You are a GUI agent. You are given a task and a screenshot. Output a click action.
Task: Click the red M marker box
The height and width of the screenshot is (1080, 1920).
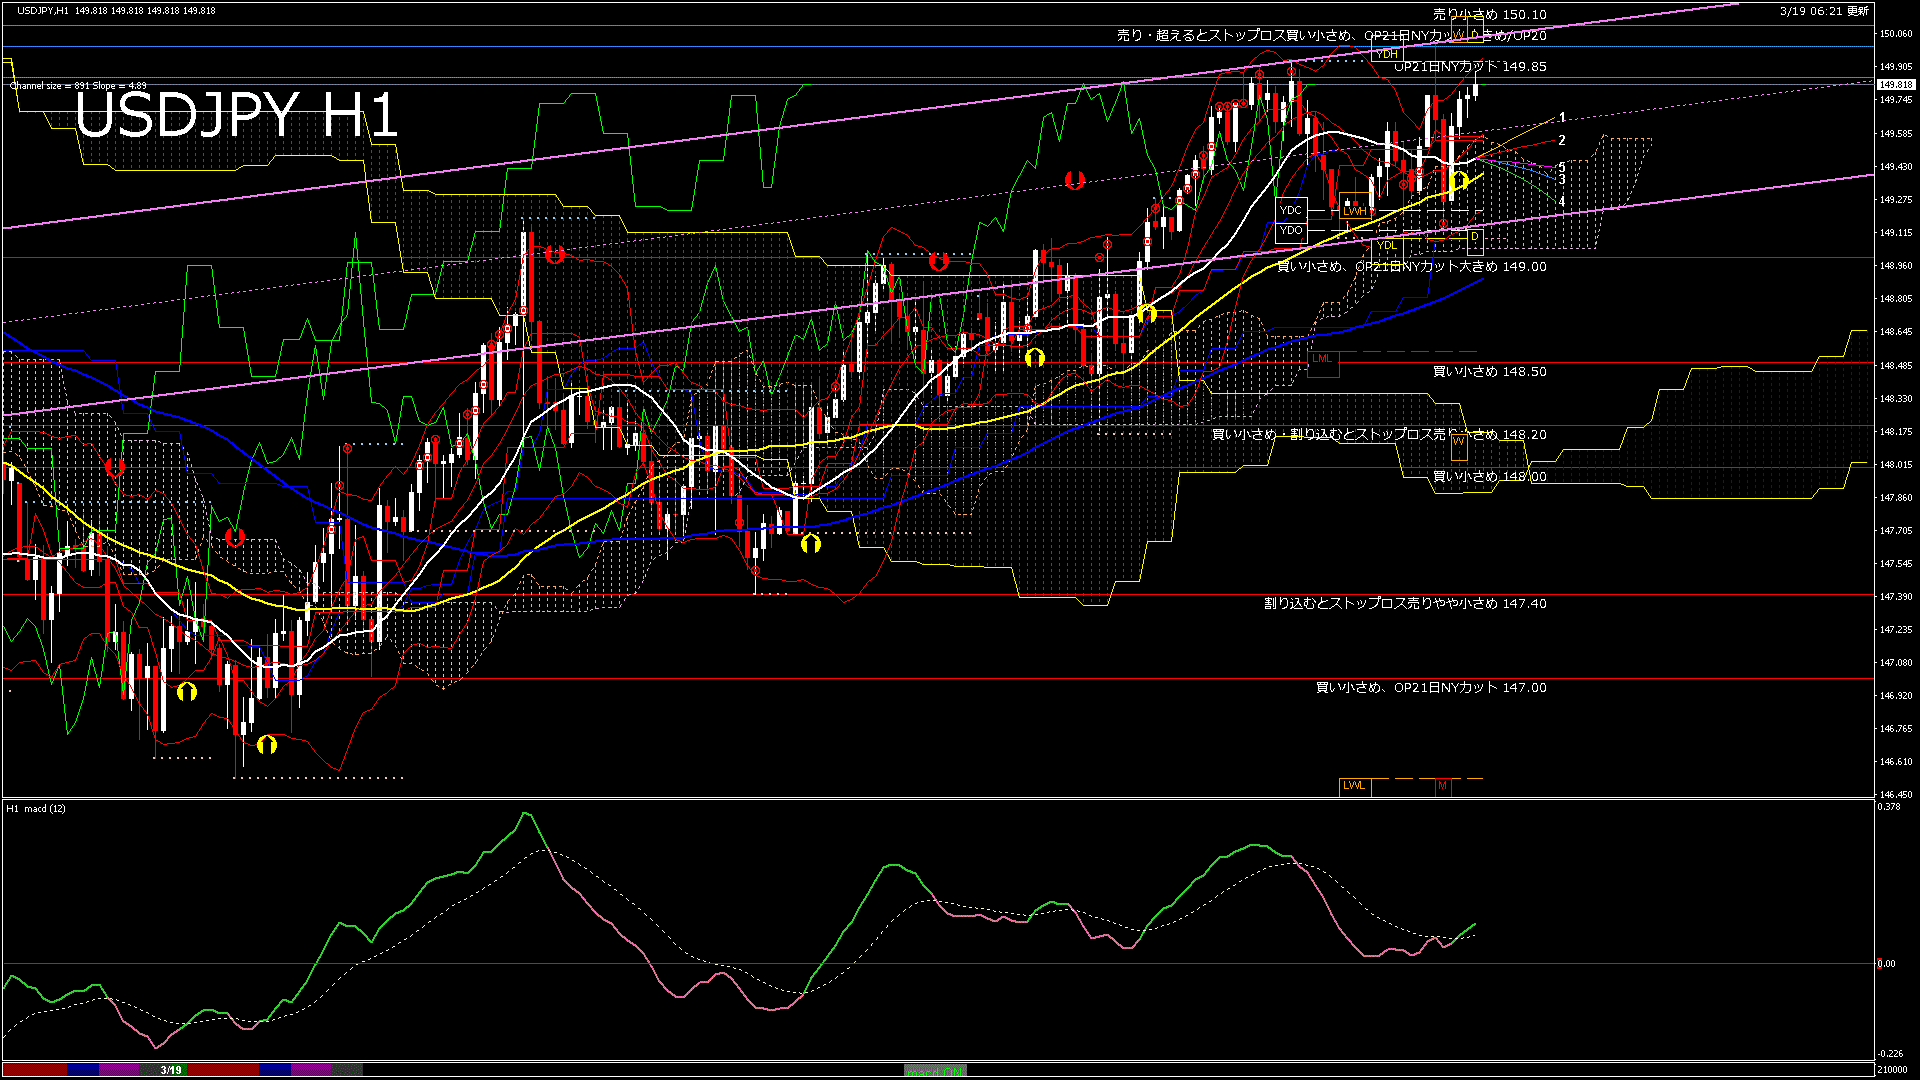point(1442,786)
